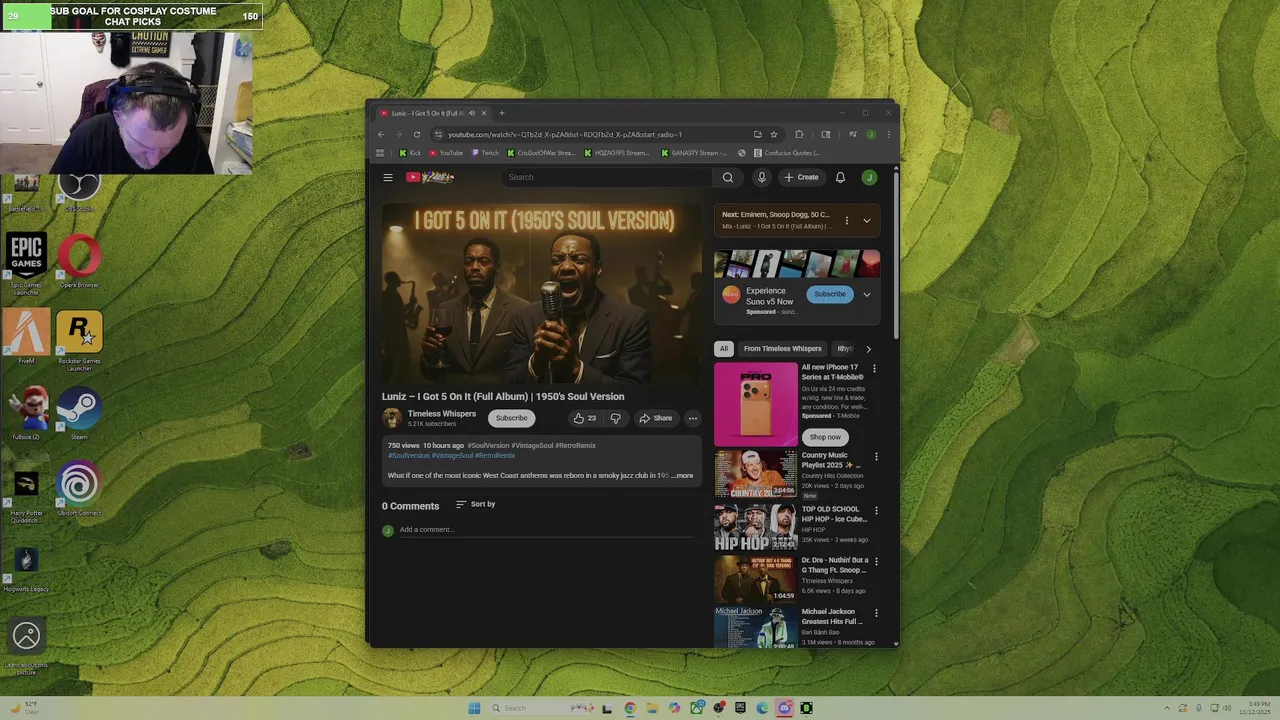1280x720 pixels.
Task: Select the All filter chip
Action: click(724, 349)
